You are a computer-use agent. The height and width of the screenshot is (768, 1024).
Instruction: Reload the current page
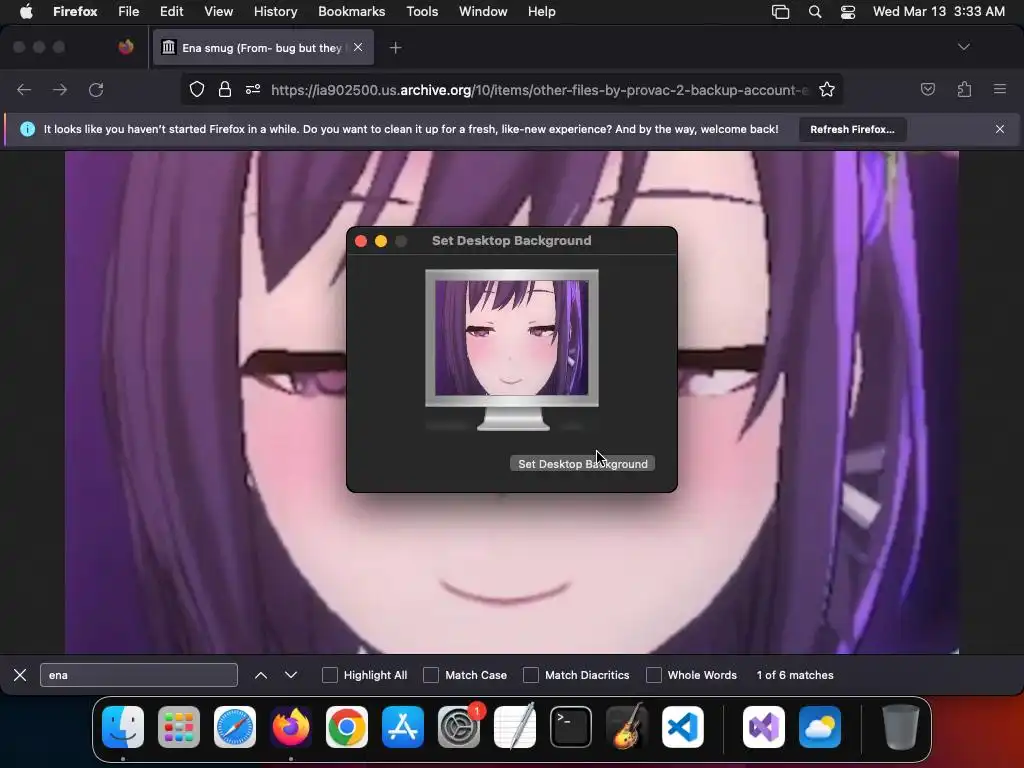click(96, 89)
